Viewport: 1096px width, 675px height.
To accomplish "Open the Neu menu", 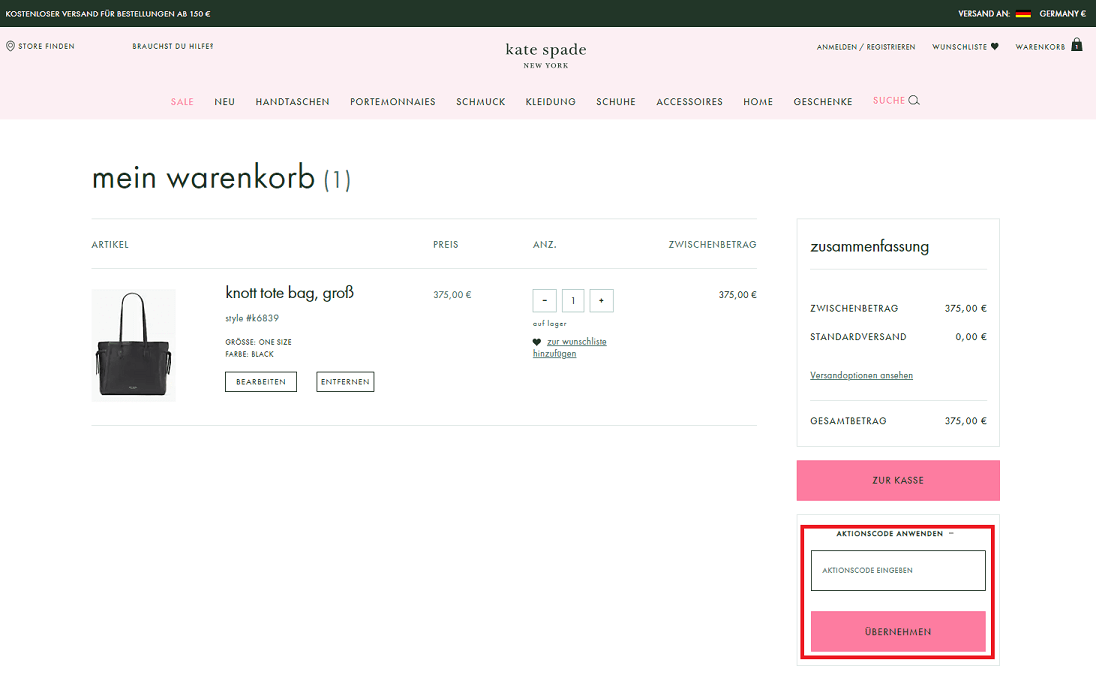I will point(224,102).
